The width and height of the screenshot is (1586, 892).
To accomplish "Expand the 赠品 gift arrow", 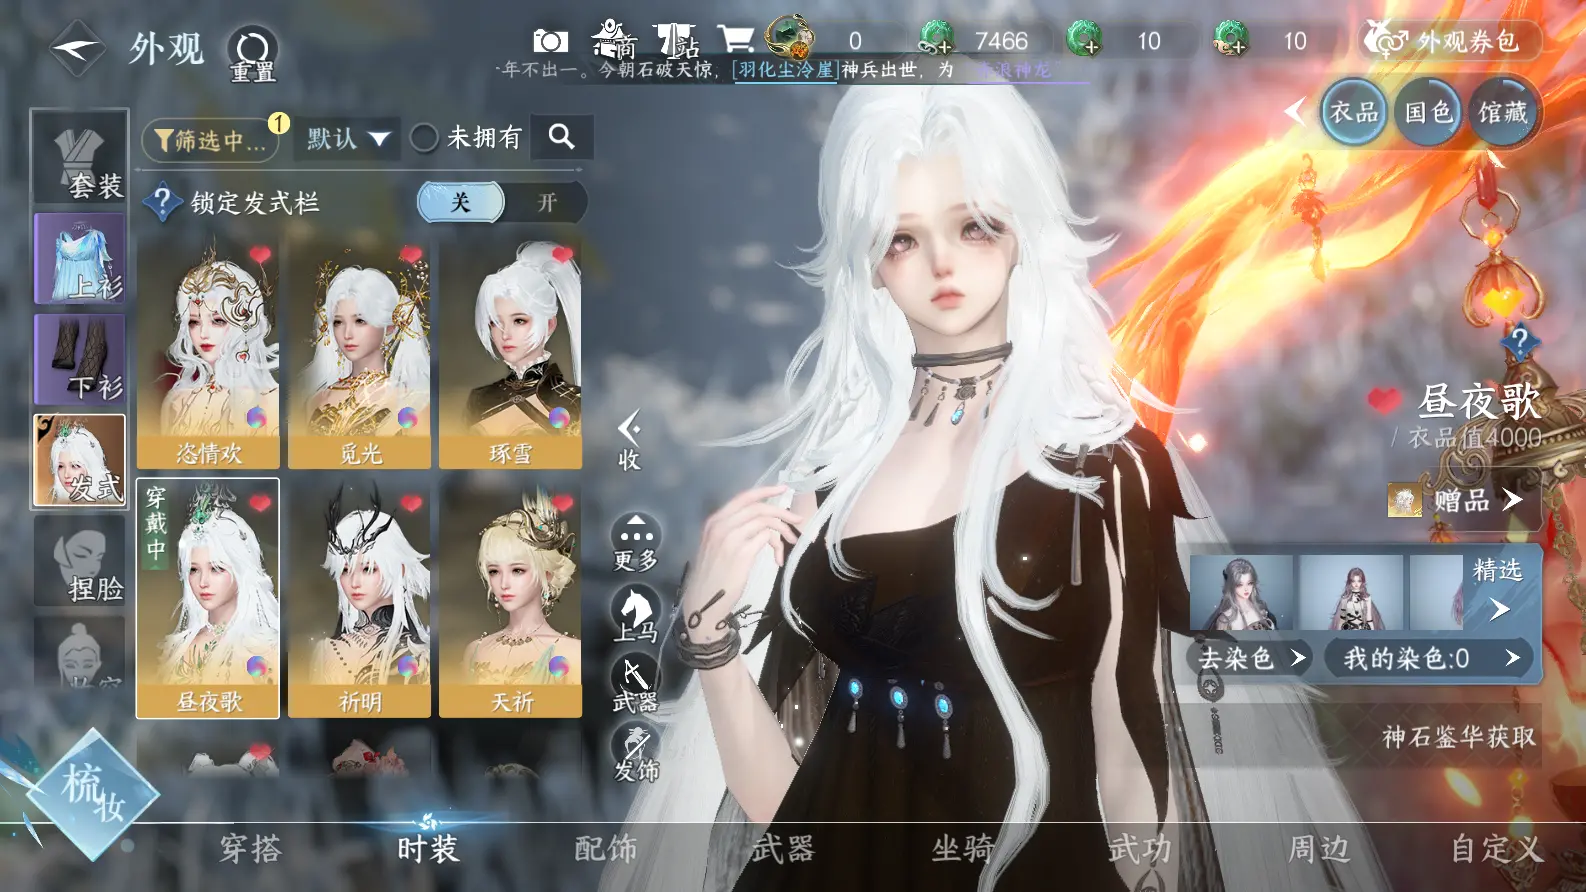I will click(x=1512, y=499).
